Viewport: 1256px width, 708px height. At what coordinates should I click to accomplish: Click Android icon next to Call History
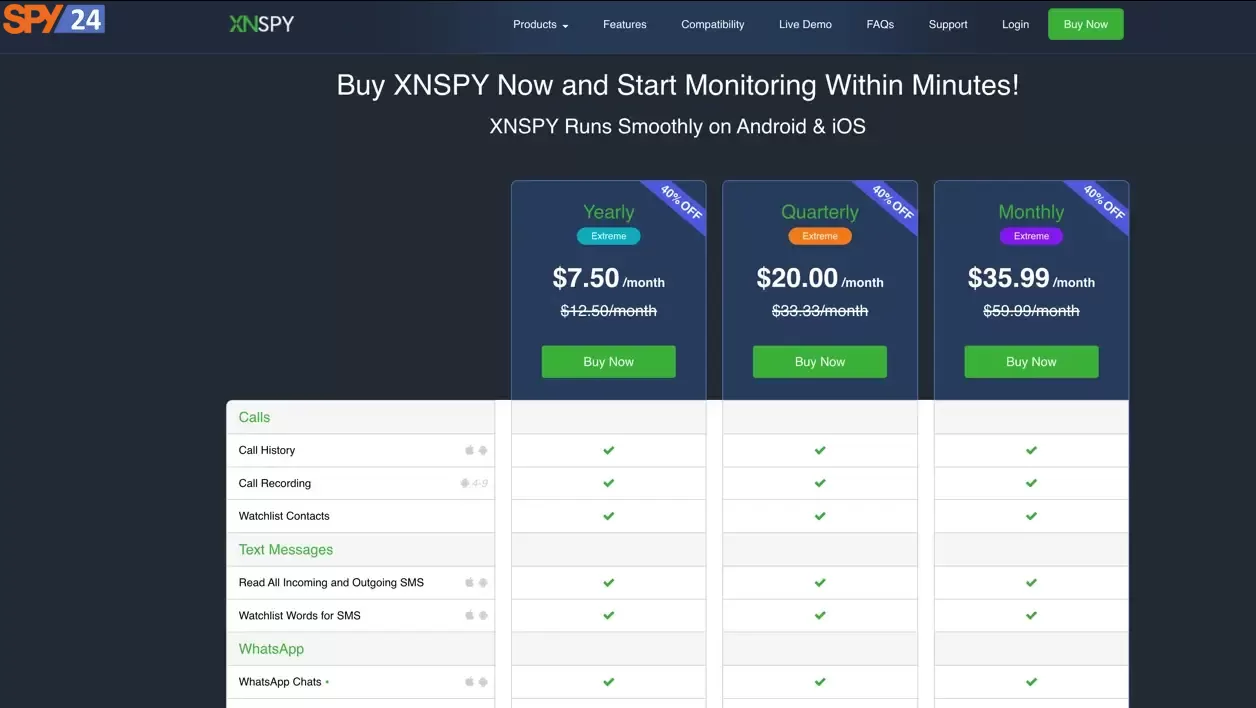(x=483, y=450)
